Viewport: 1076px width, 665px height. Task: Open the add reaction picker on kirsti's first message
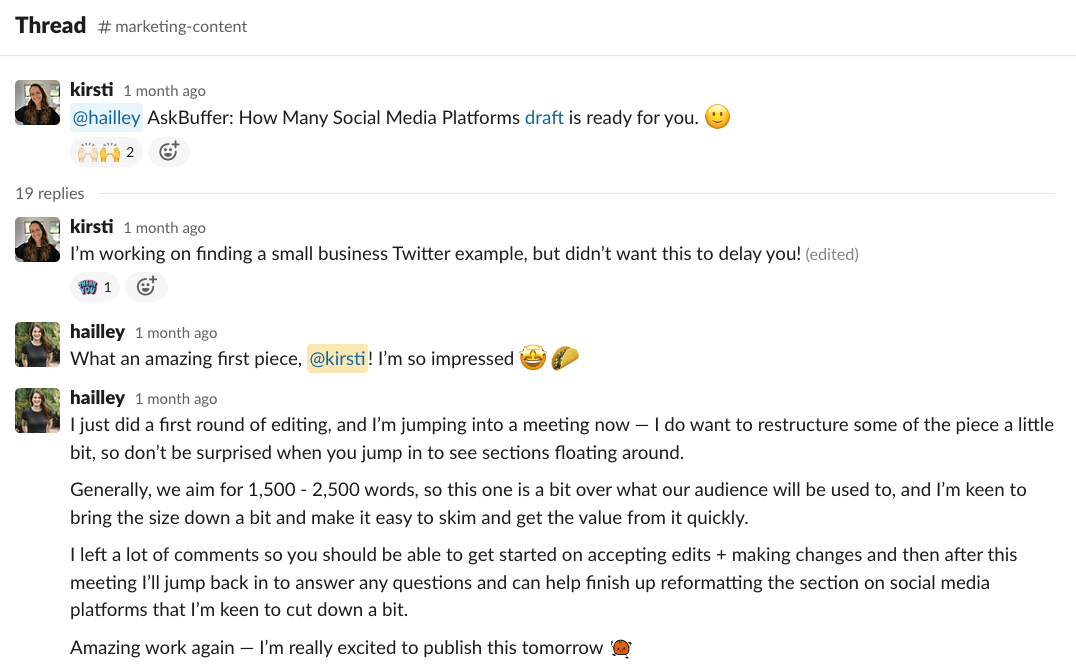[x=168, y=151]
